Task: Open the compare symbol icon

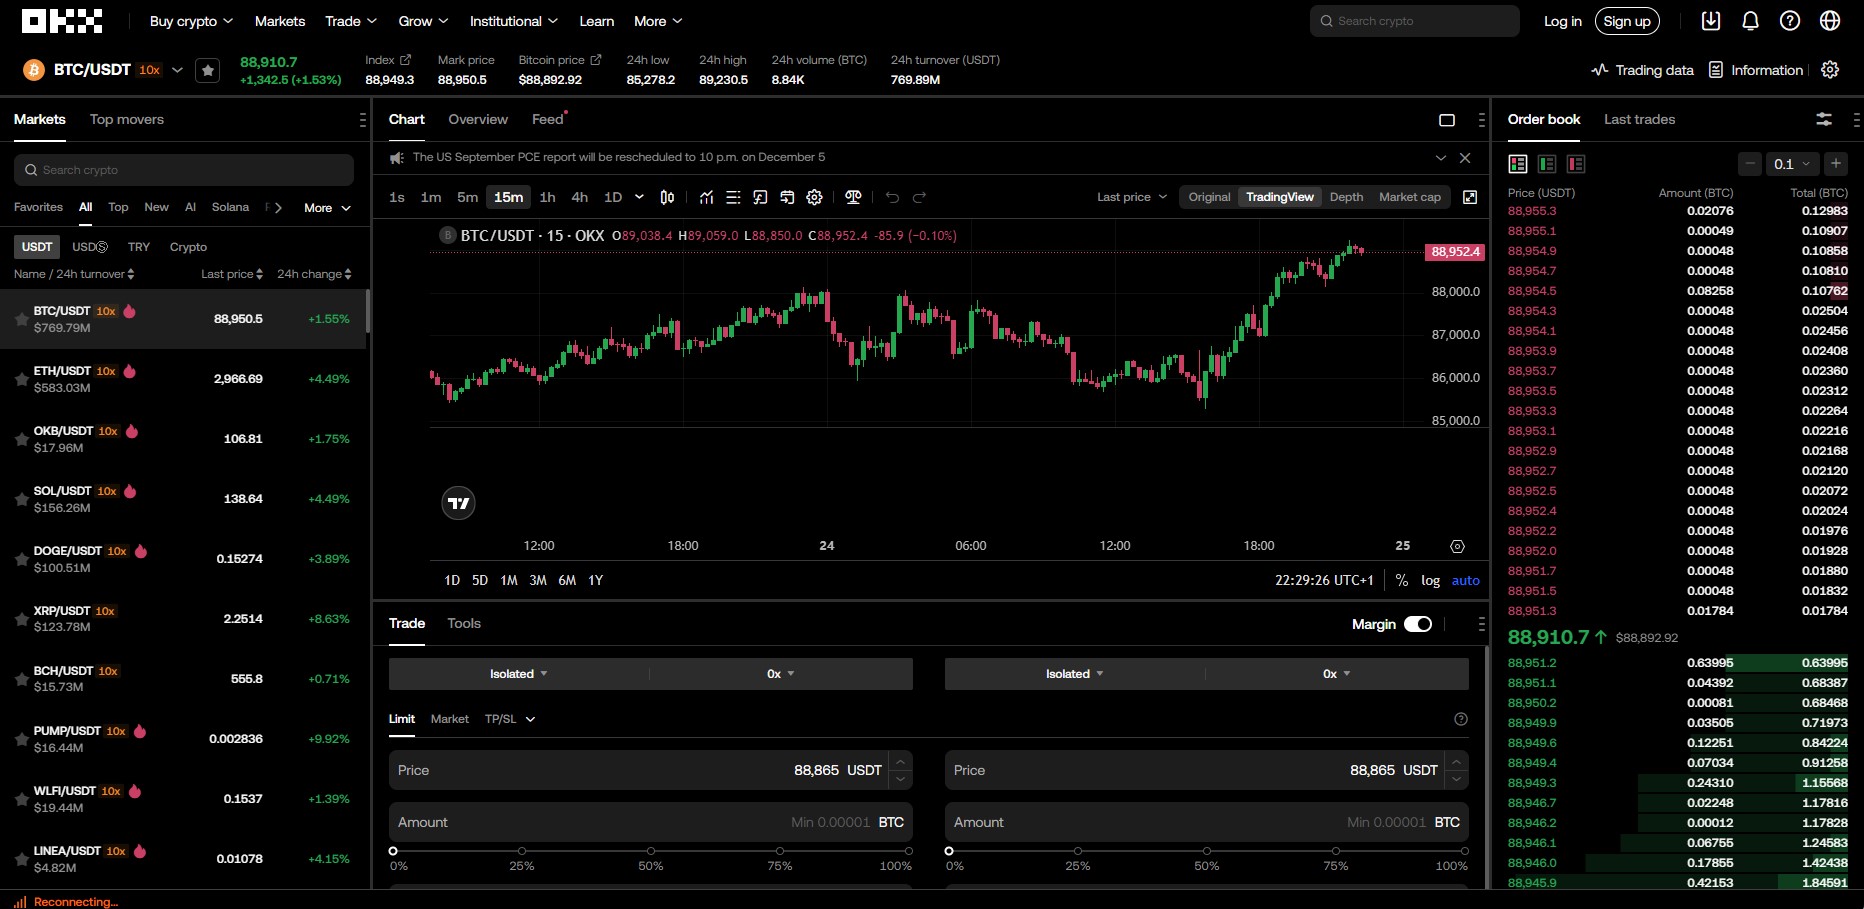Action: [853, 197]
